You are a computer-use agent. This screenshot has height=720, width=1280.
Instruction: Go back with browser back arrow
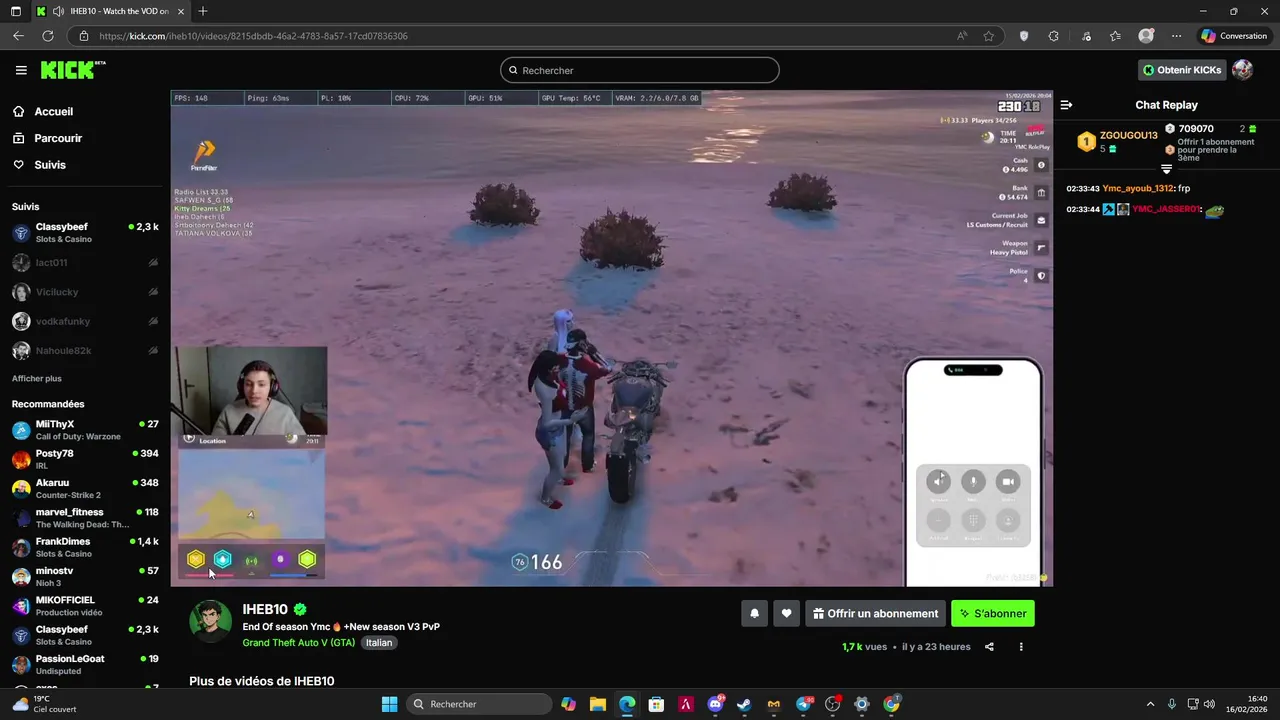point(18,36)
